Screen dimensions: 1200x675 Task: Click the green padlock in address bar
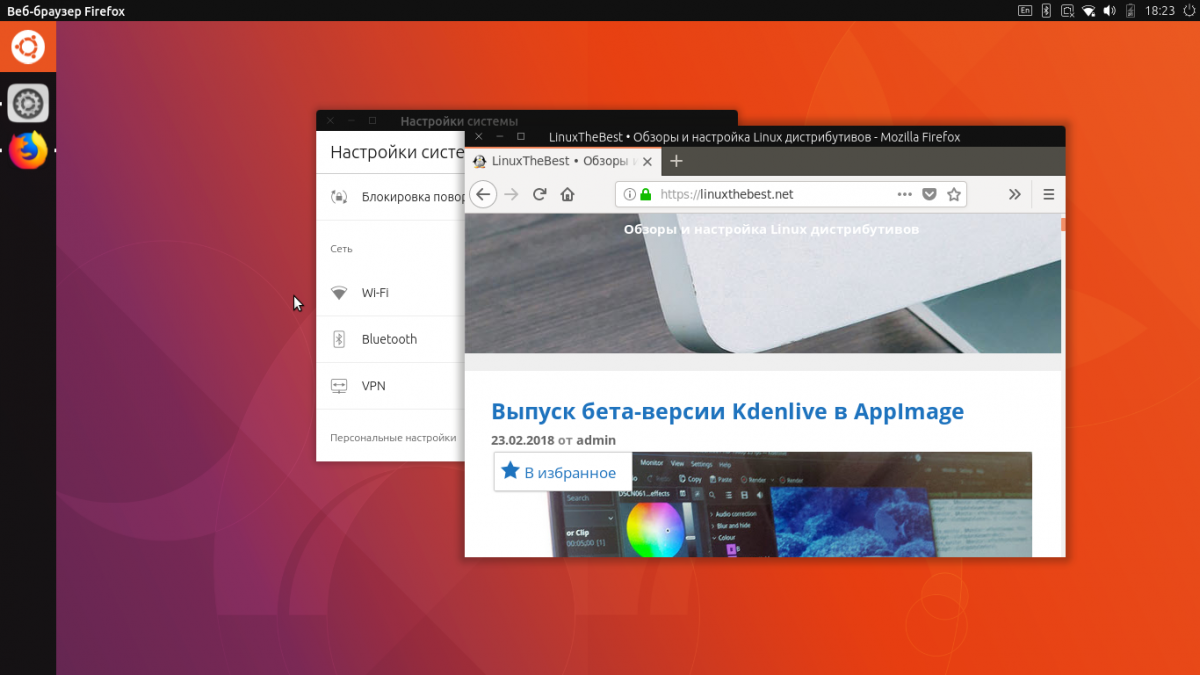(645, 194)
